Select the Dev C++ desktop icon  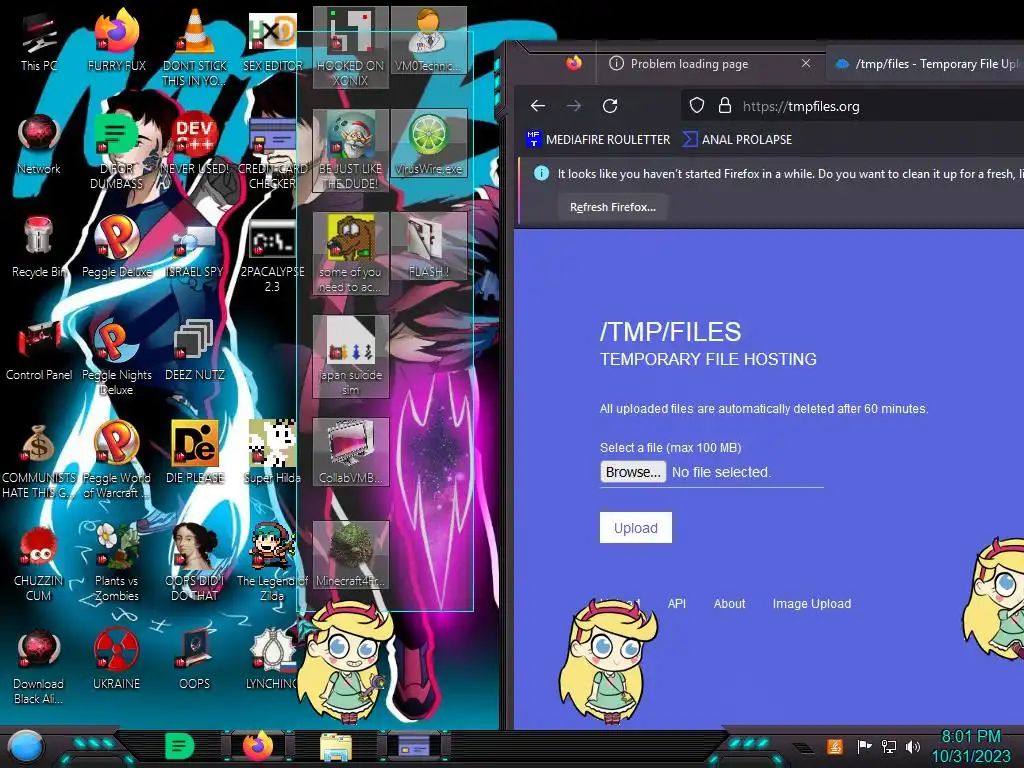195,145
